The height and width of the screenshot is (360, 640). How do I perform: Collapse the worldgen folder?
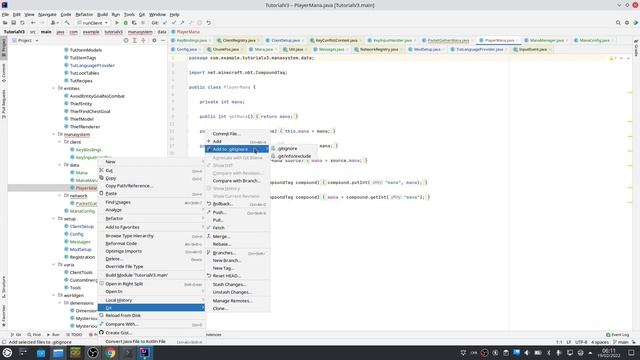(53, 296)
